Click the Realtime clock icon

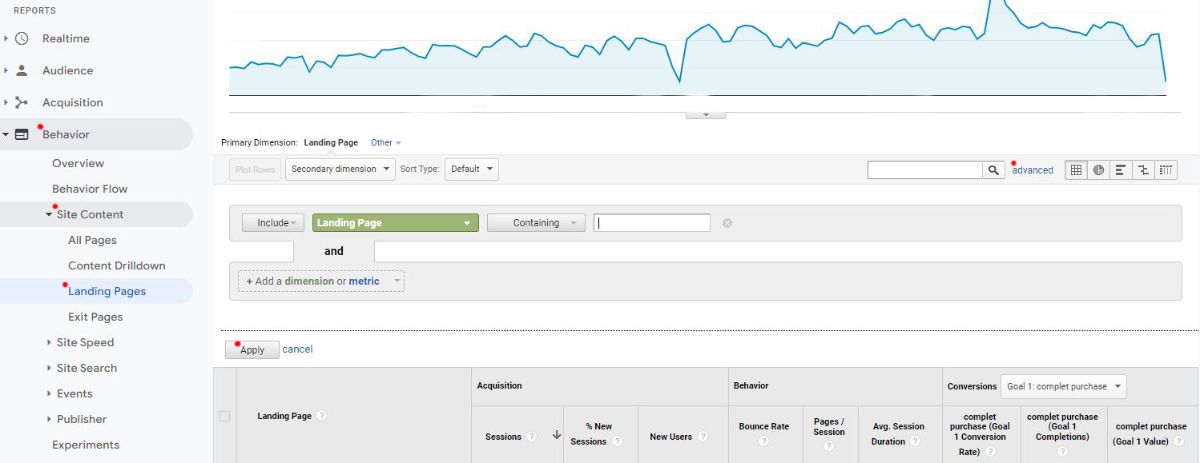tap(22, 39)
